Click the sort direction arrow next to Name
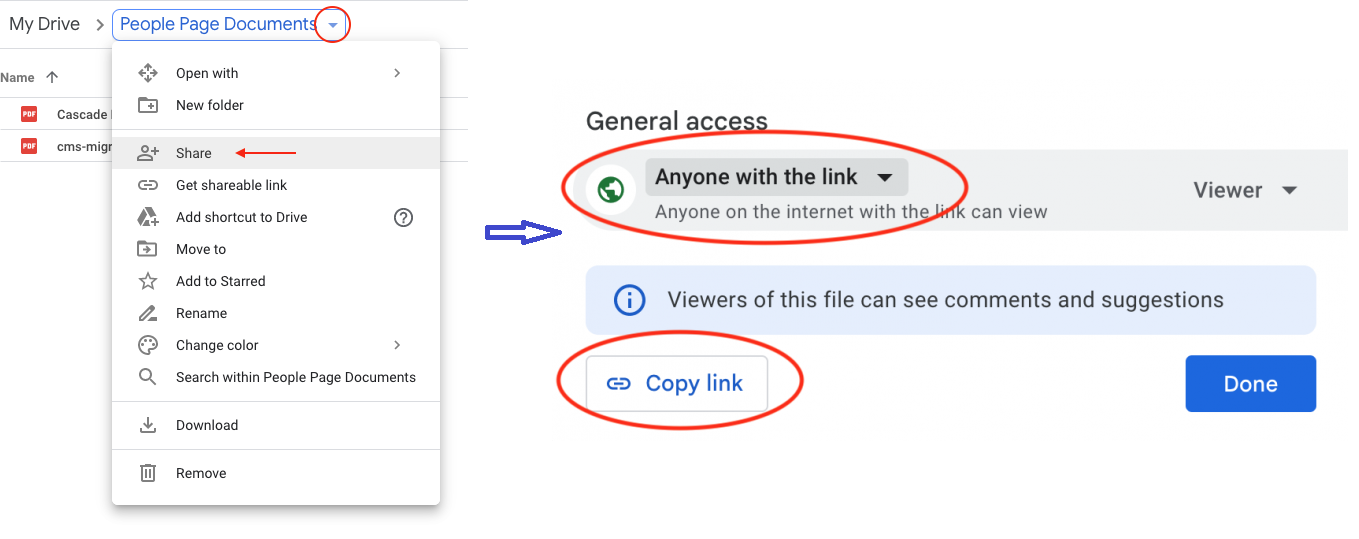This screenshot has width=1359, height=539. point(52,77)
